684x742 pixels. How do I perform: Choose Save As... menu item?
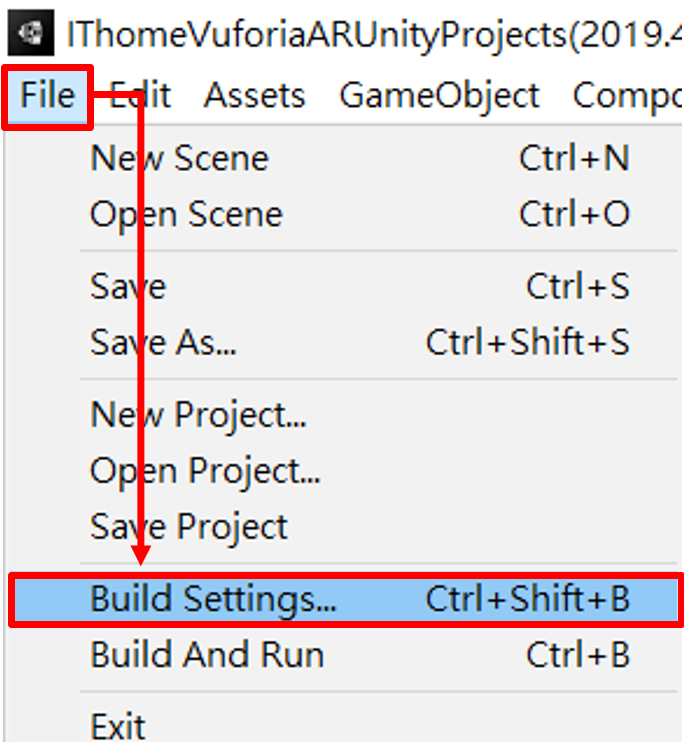coord(163,342)
